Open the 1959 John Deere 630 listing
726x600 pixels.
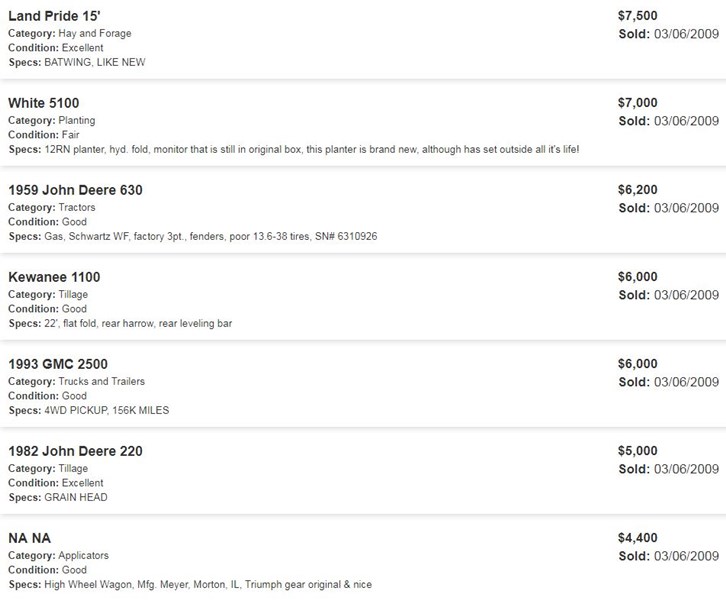click(75, 190)
